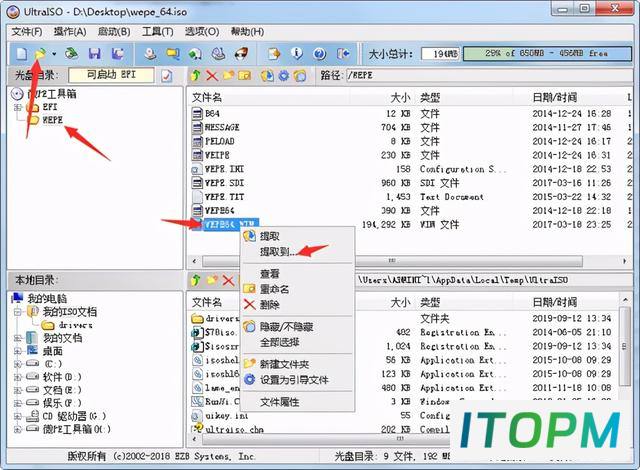Click the New folder icon in image pane

point(229,75)
